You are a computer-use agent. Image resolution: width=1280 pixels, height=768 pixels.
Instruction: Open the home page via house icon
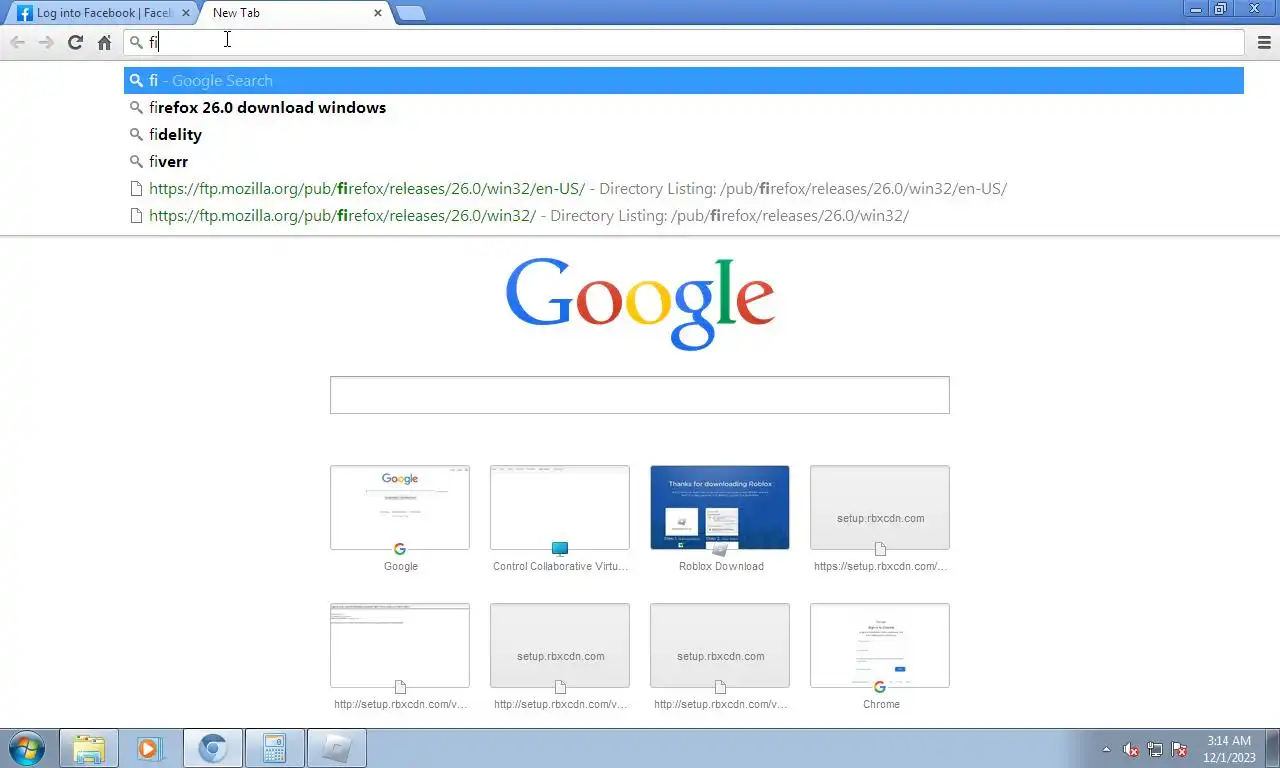pyautogui.click(x=104, y=42)
